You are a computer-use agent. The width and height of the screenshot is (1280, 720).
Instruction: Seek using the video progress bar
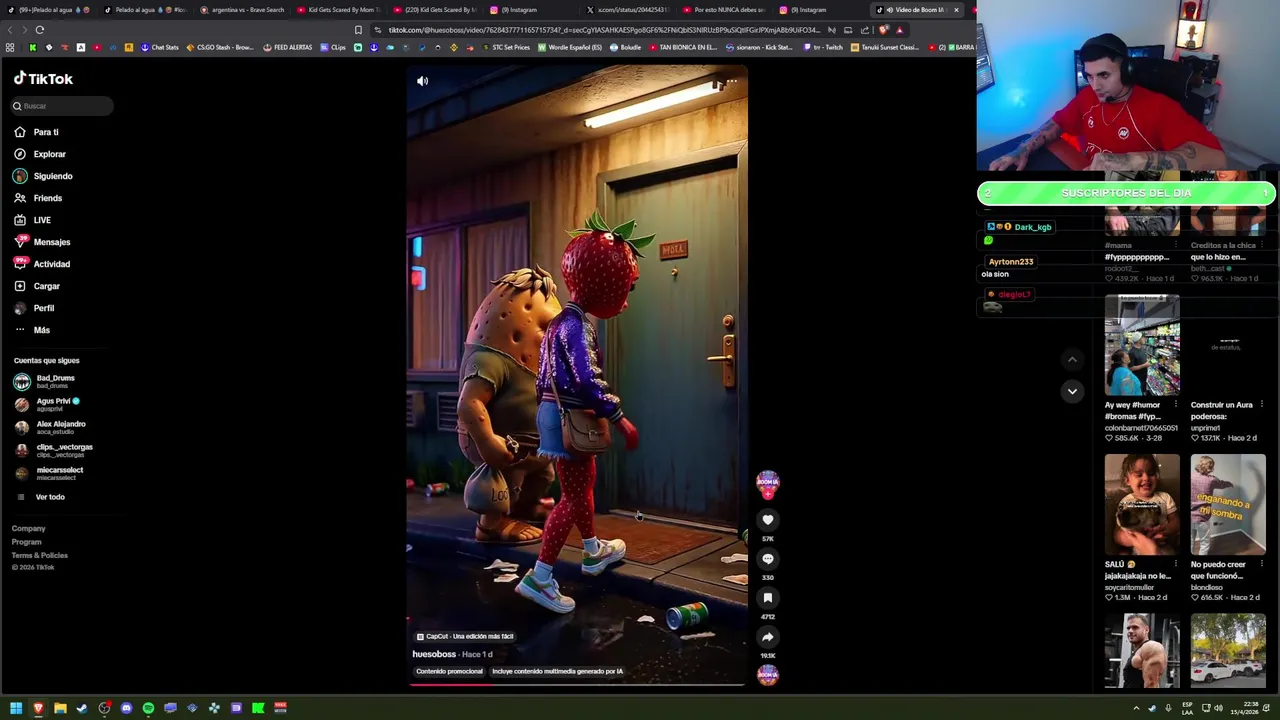(x=576, y=685)
